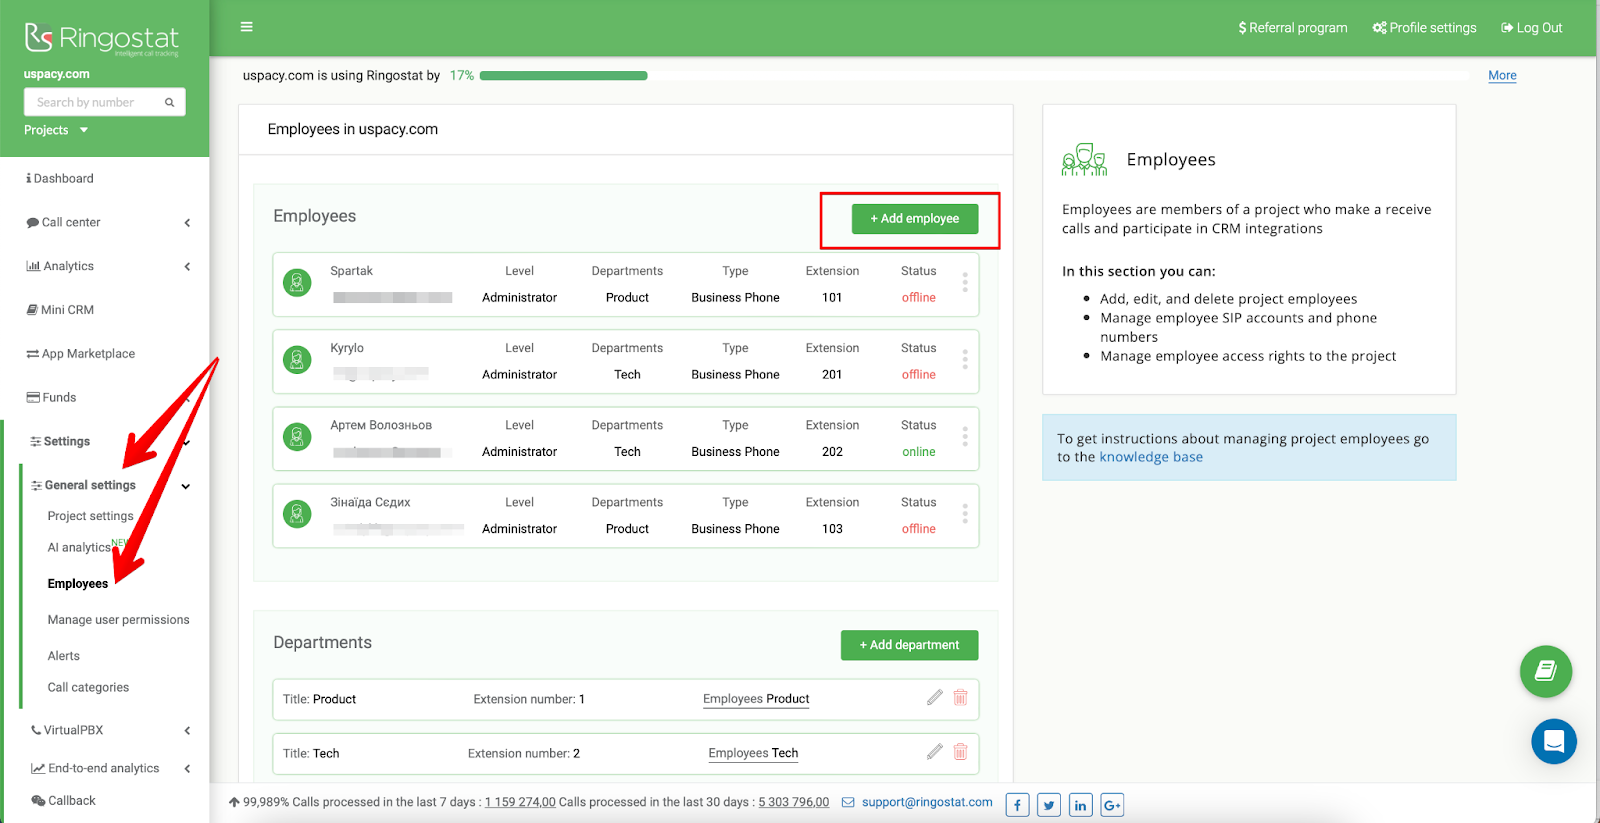Open the green knowledge book floating button
Screen dimensions: 1600x823
1546,671
